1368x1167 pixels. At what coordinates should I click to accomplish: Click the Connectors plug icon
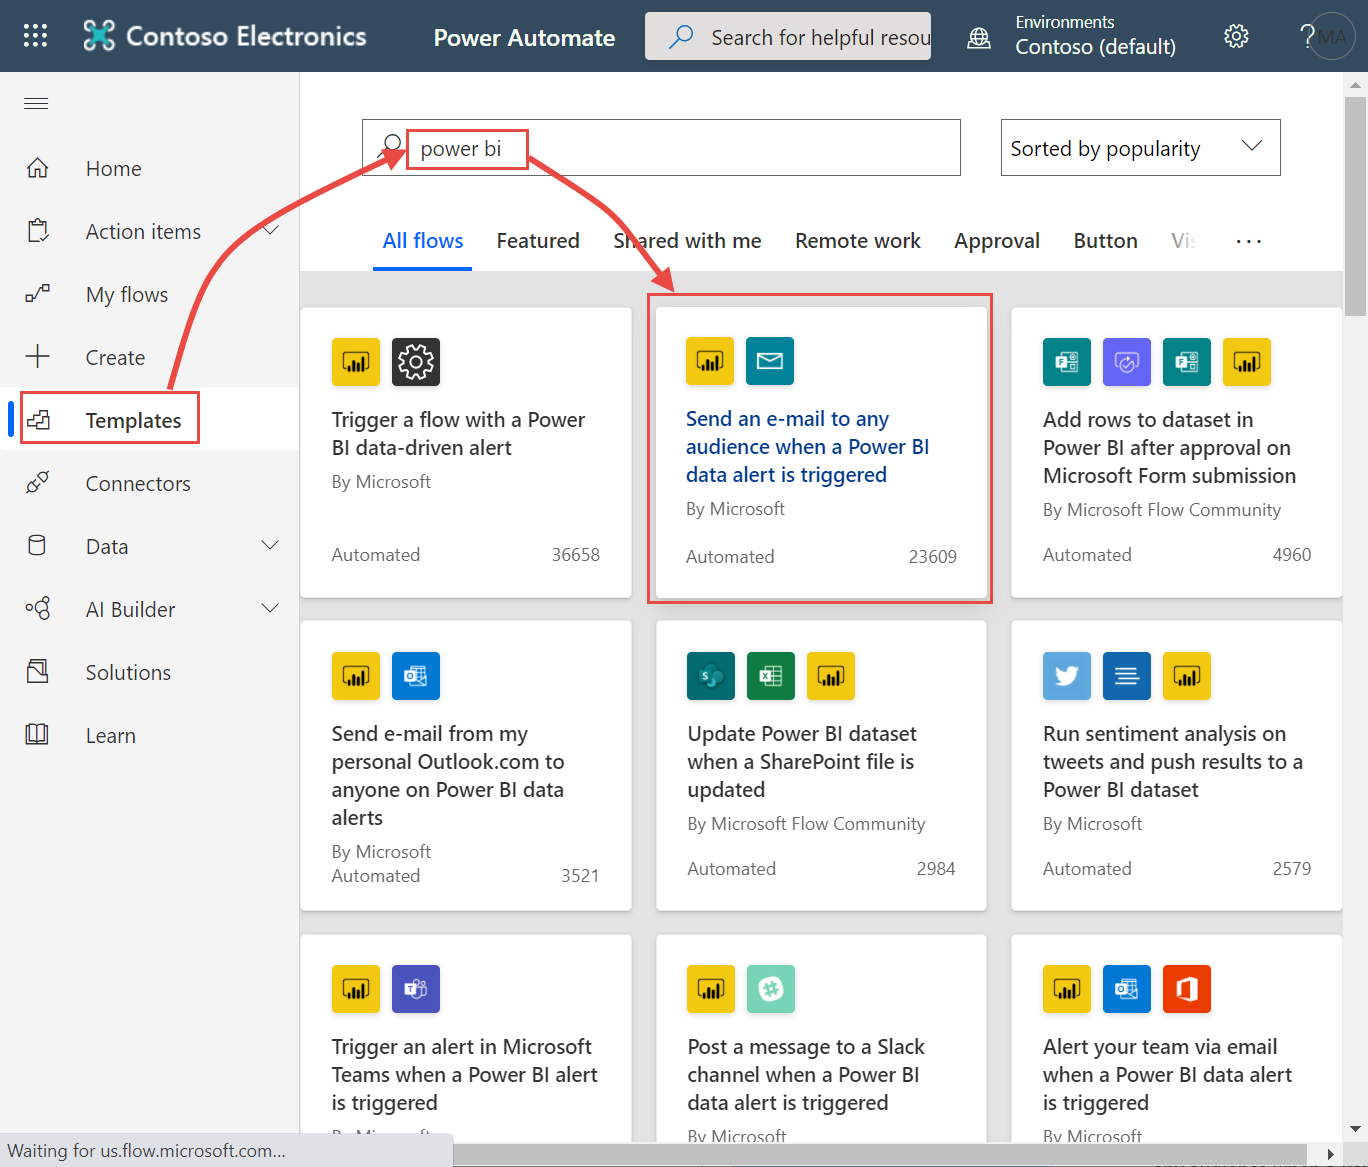point(37,483)
